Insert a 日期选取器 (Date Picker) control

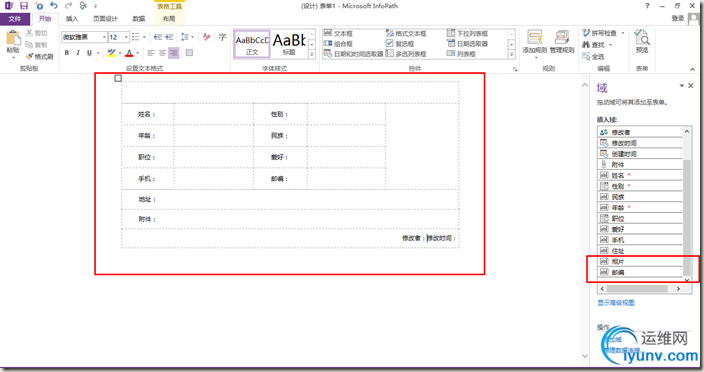click(467, 44)
